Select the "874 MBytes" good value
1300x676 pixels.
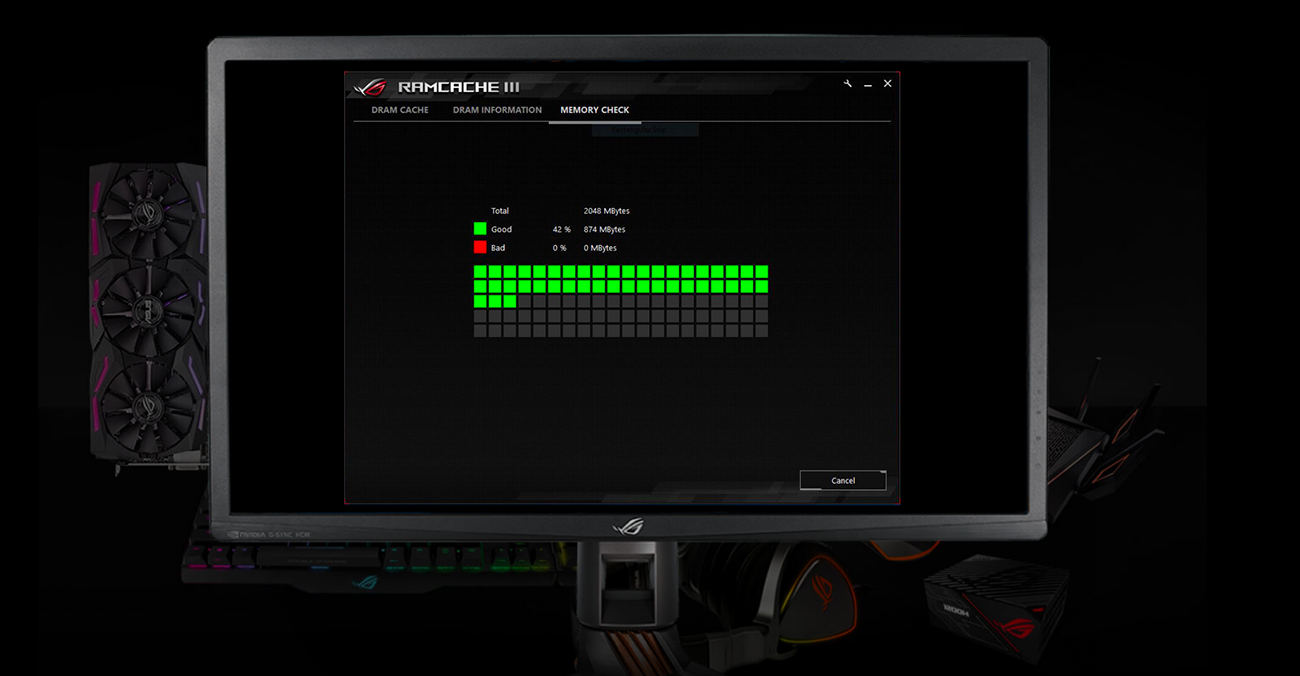tap(605, 230)
